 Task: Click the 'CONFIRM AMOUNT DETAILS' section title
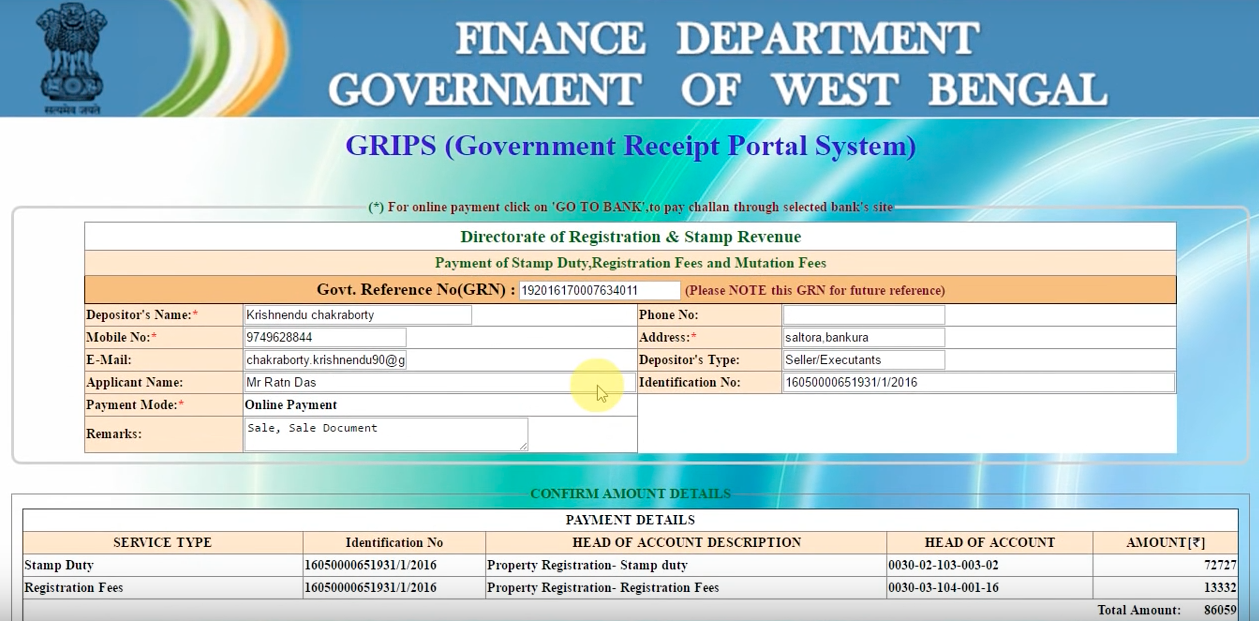click(x=630, y=494)
